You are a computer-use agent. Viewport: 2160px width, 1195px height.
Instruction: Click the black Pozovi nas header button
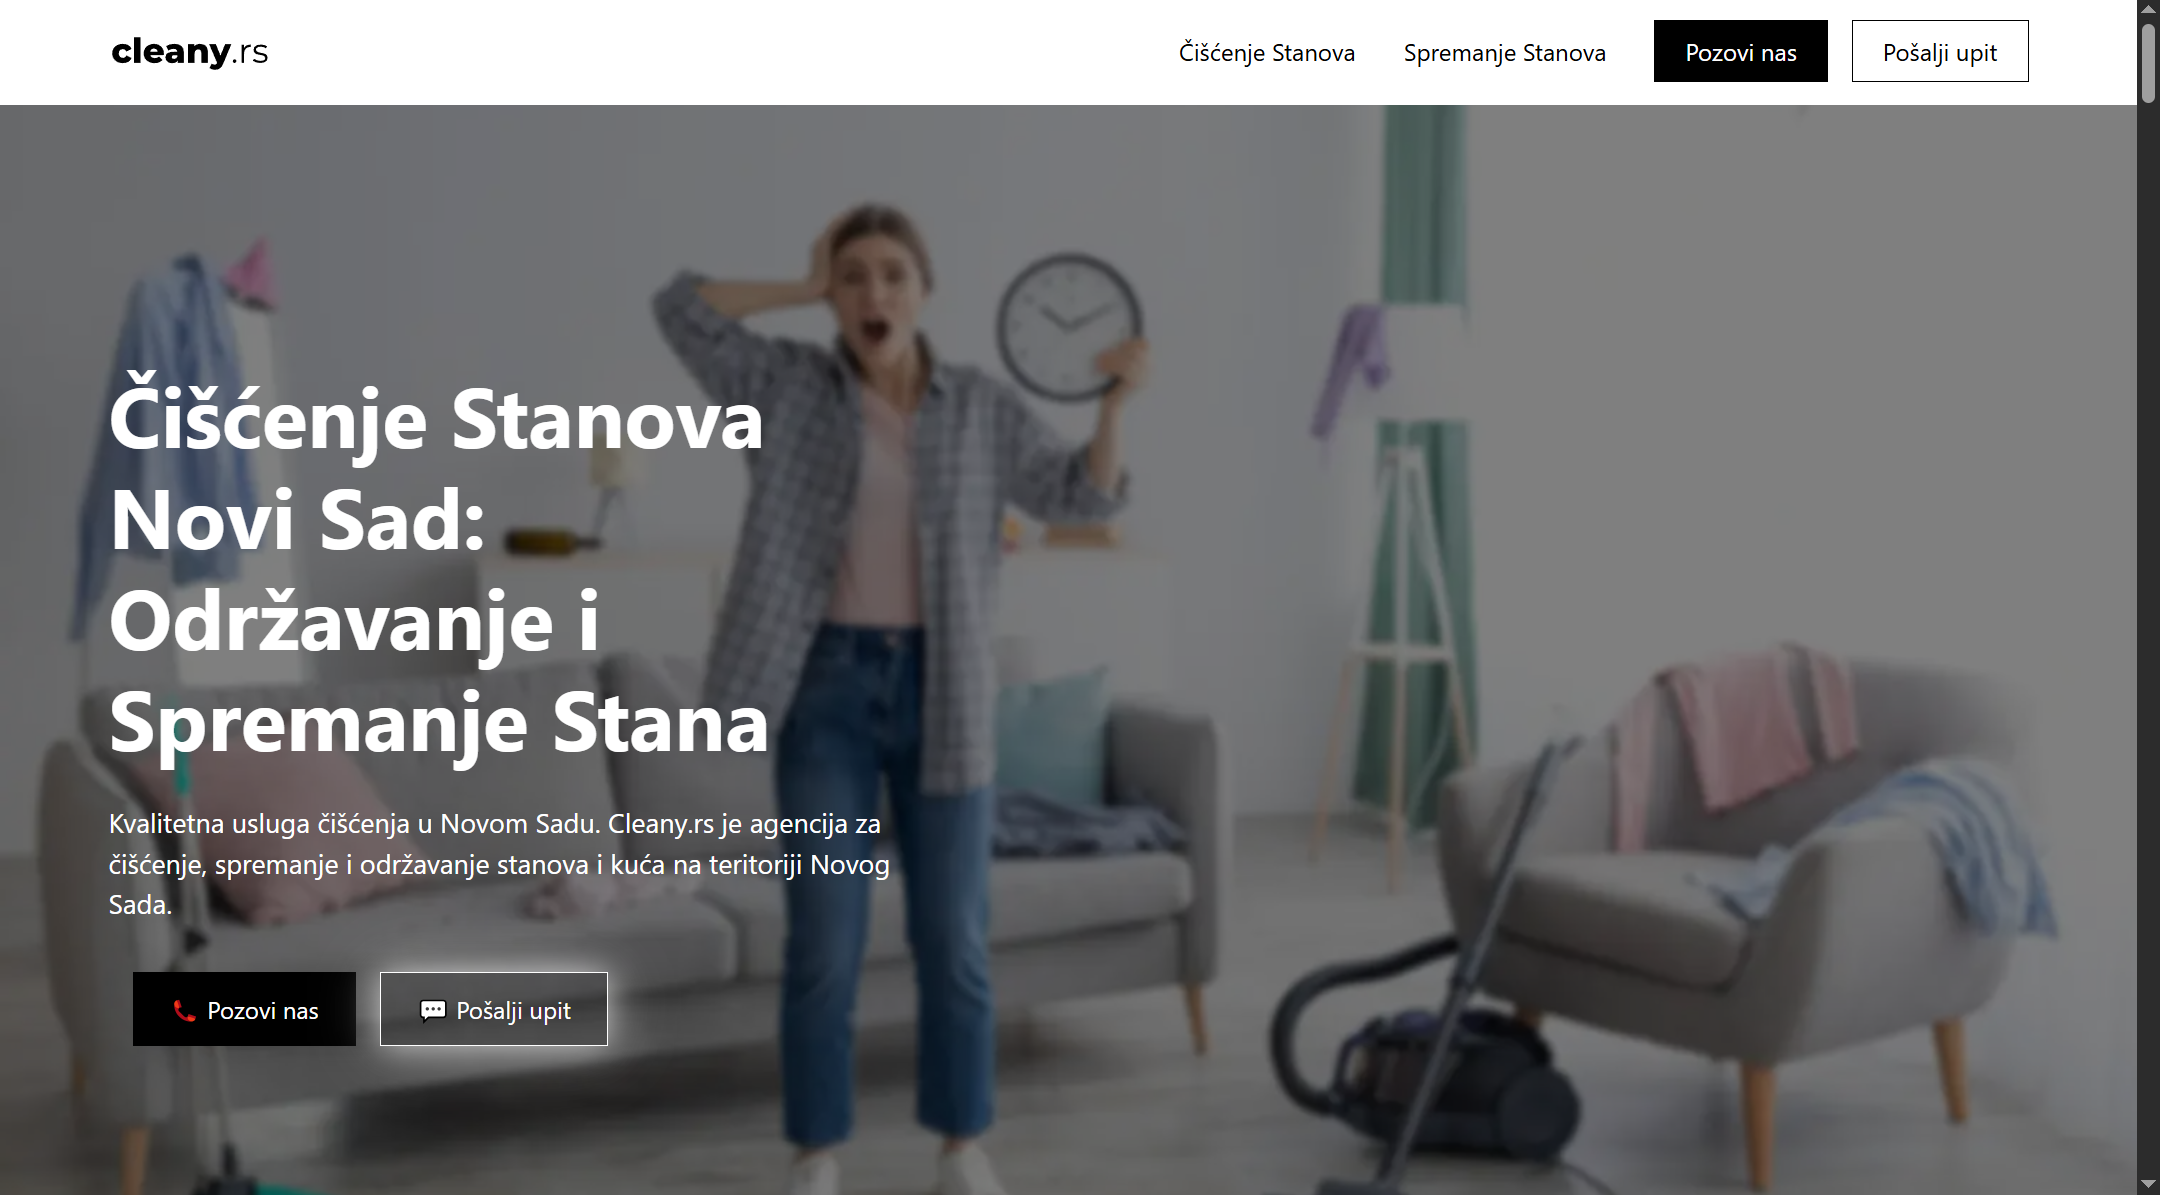pyautogui.click(x=1740, y=51)
